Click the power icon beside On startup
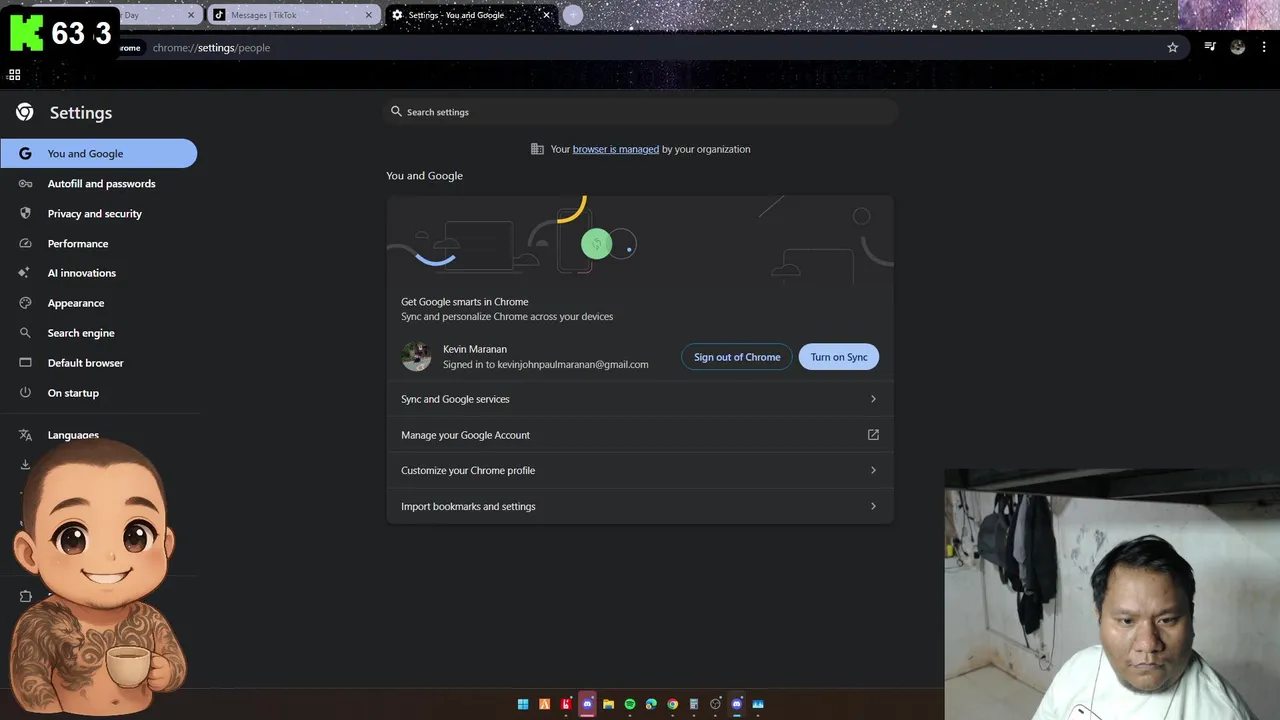This screenshot has width=1280, height=720. [25, 393]
